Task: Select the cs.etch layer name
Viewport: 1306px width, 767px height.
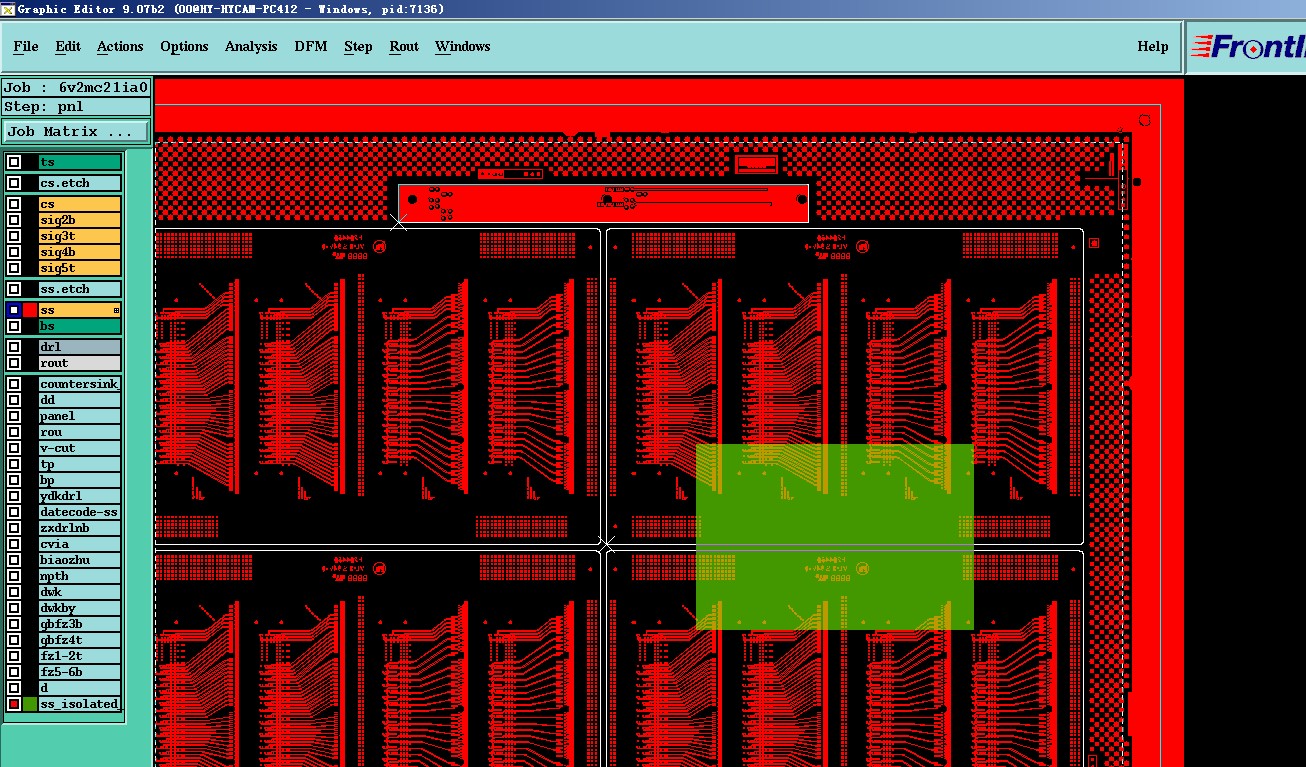Action: click(x=80, y=183)
